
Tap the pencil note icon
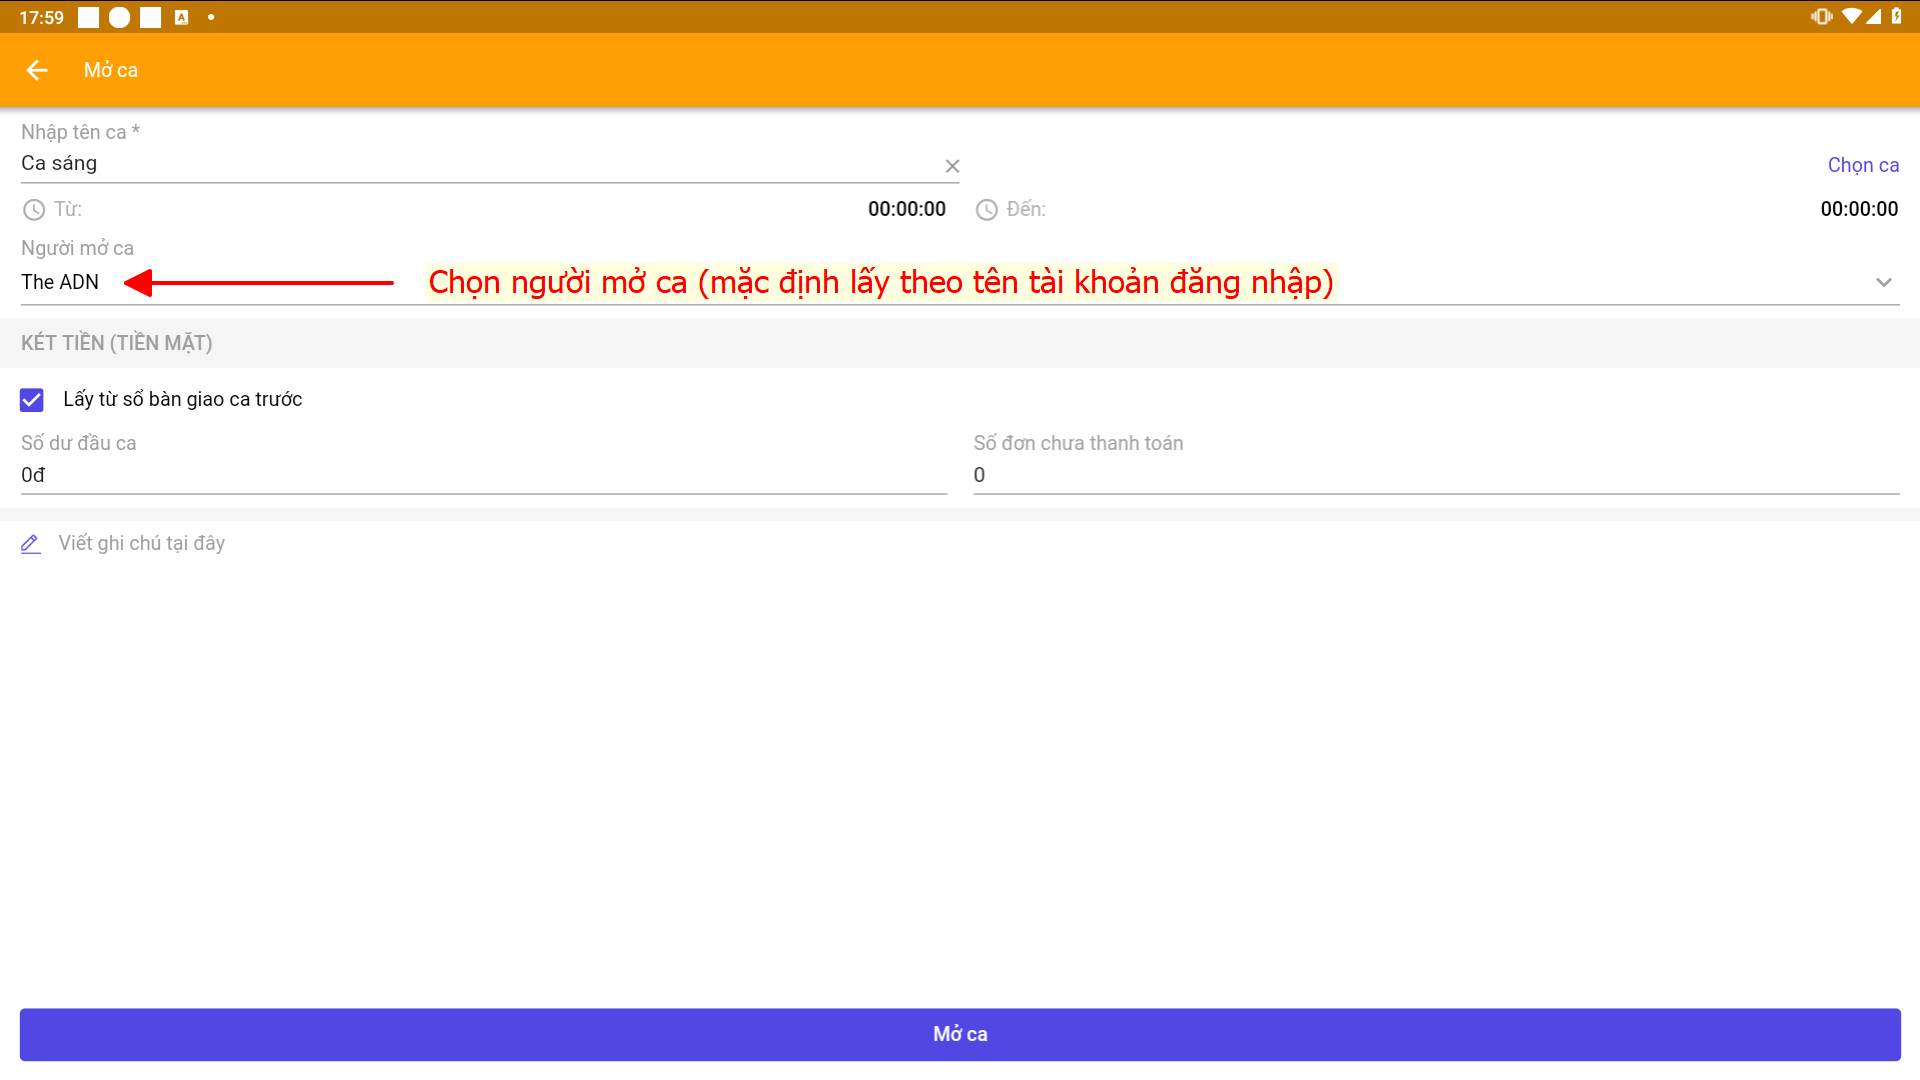tap(31, 544)
